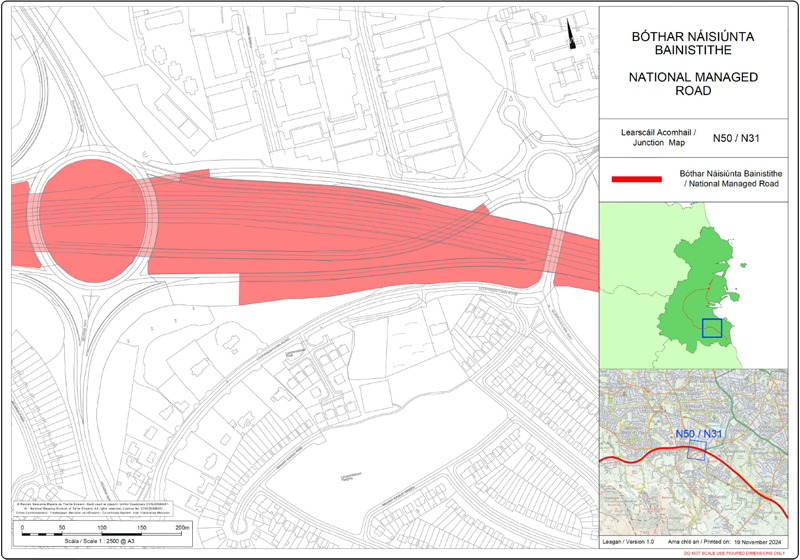Click 'Leagan / Version 1.0' text
This screenshot has width=800, height=560.
[x=628, y=542]
